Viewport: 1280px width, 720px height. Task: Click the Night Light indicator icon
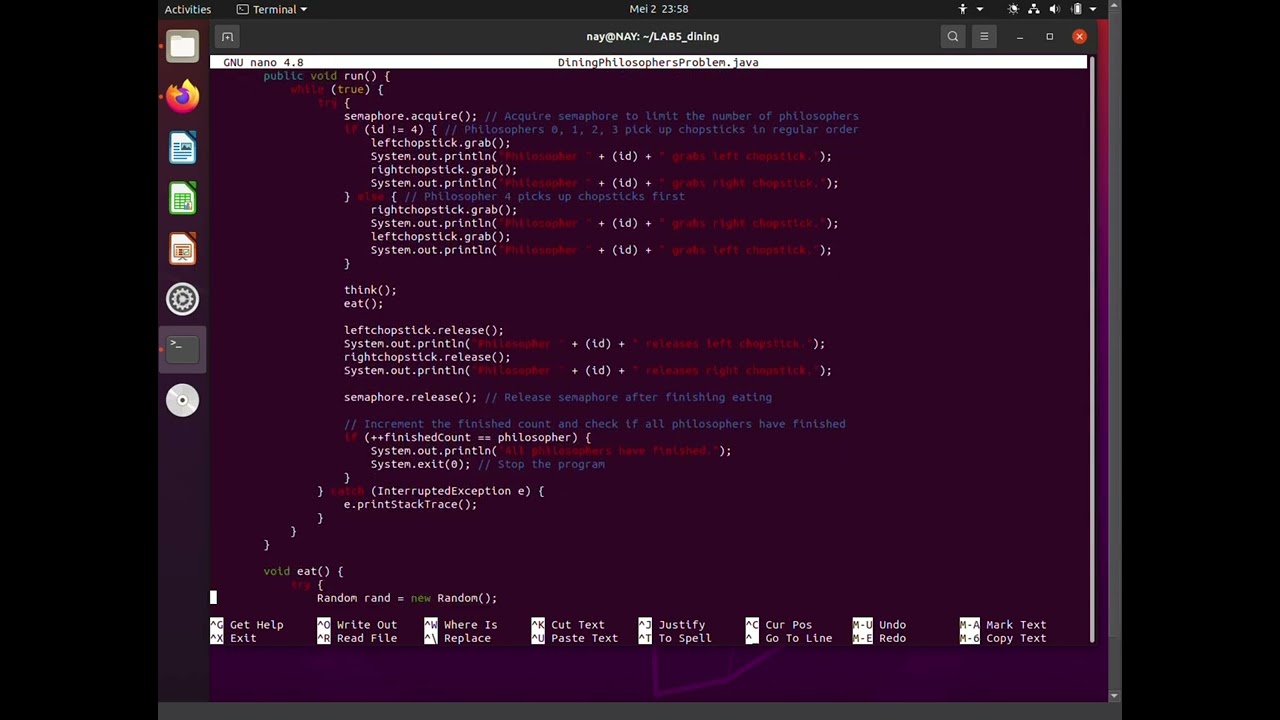(x=1013, y=9)
